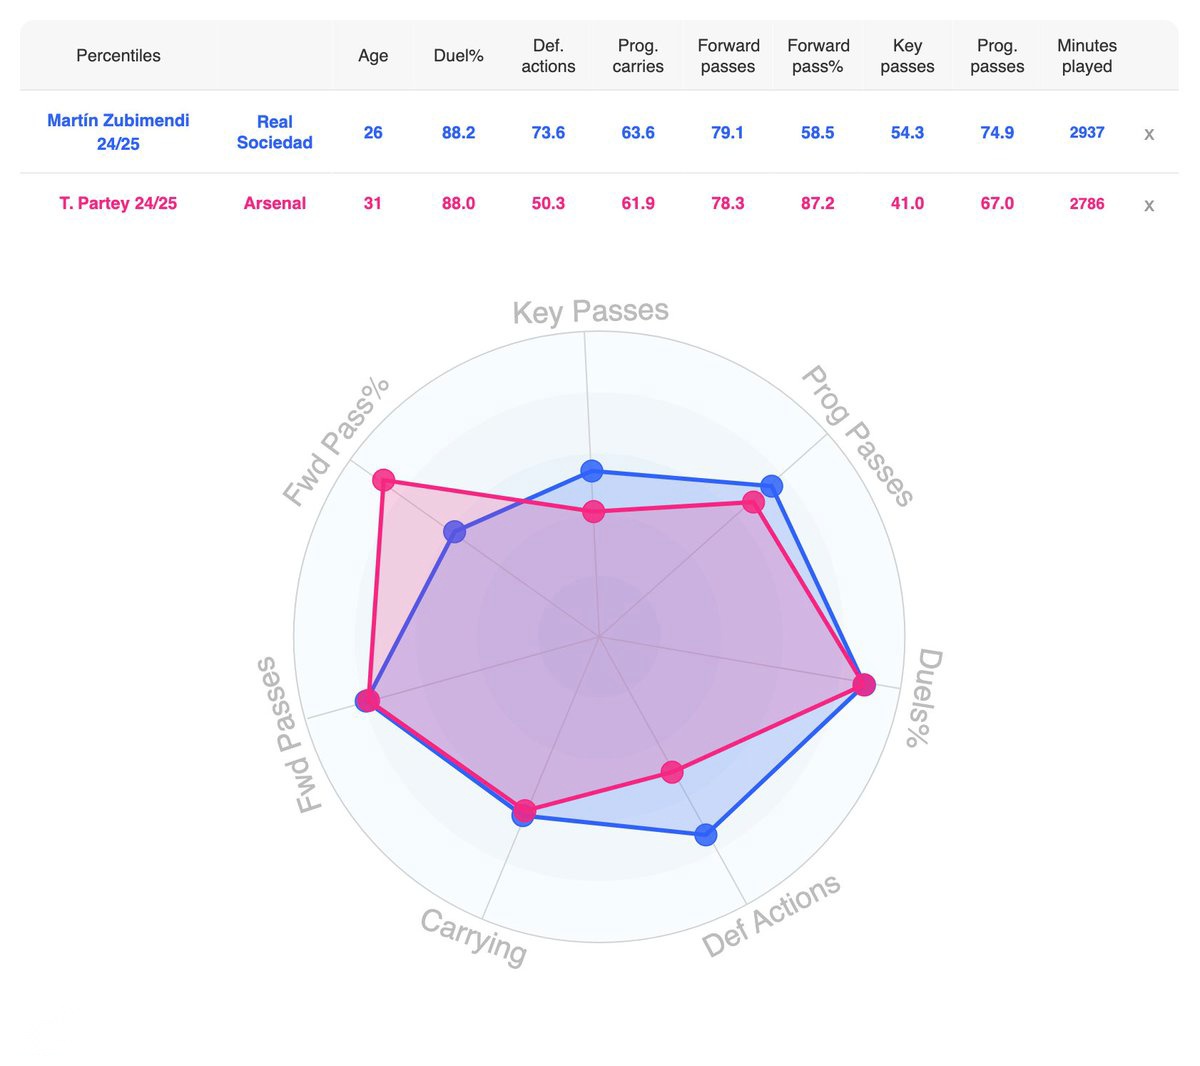Viewport: 1200px width, 1066px height.
Task: Click the blue Key Passes radar point
Action: click(592, 470)
